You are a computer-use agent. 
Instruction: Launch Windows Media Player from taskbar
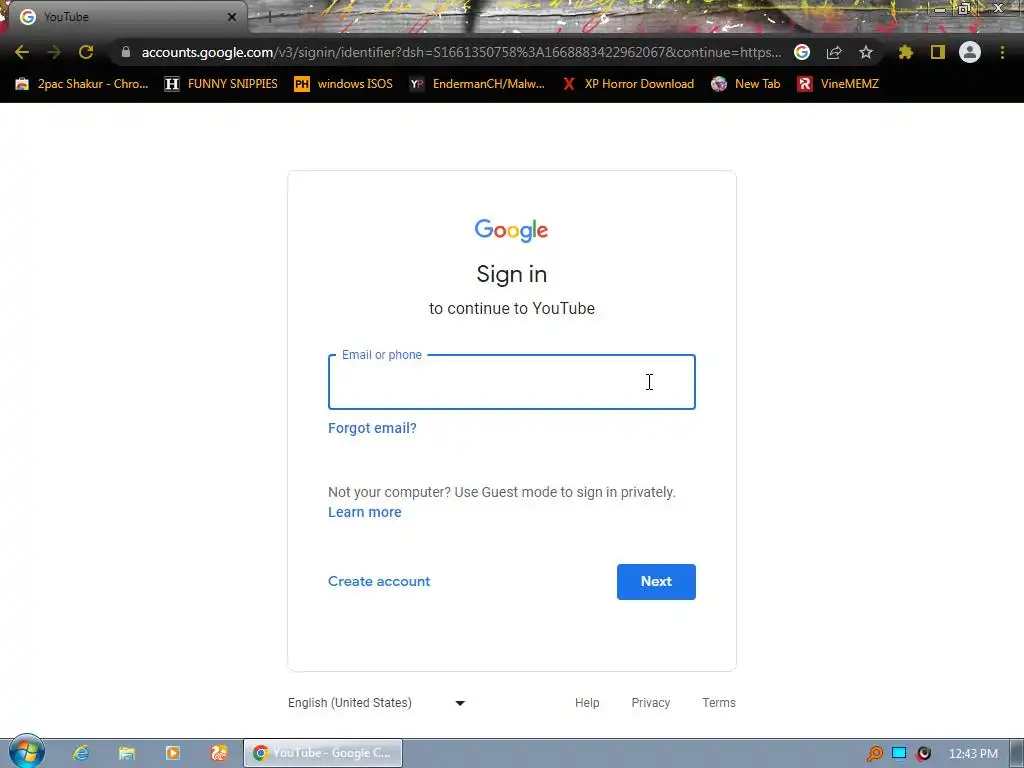point(173,753)
